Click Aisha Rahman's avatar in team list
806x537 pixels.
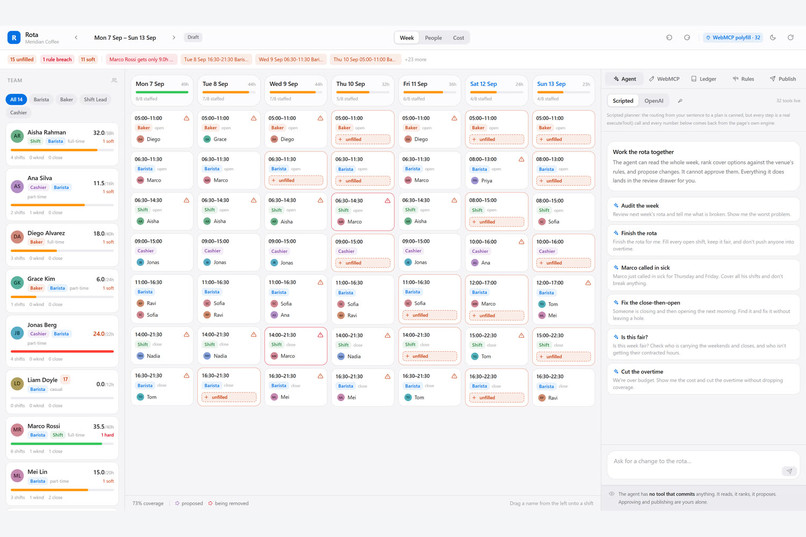point(17,136)
